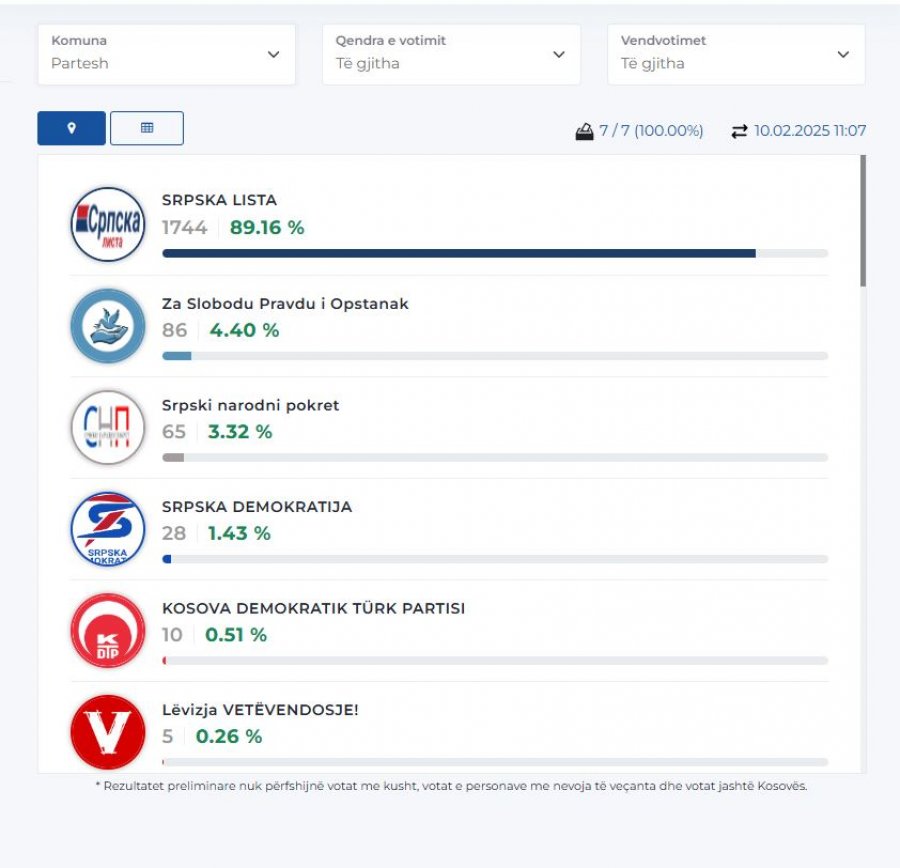Image resolution: width=900 pixels, height=868 pixels.
Task: Click the ballot box counted-stations icon
Action: [584, 131]
